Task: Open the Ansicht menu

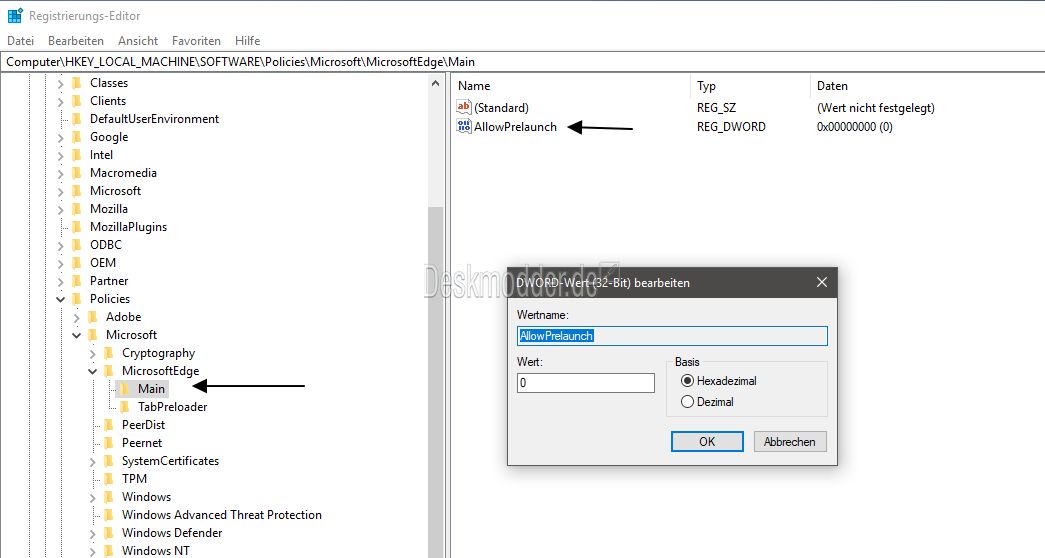Action: 138,41
